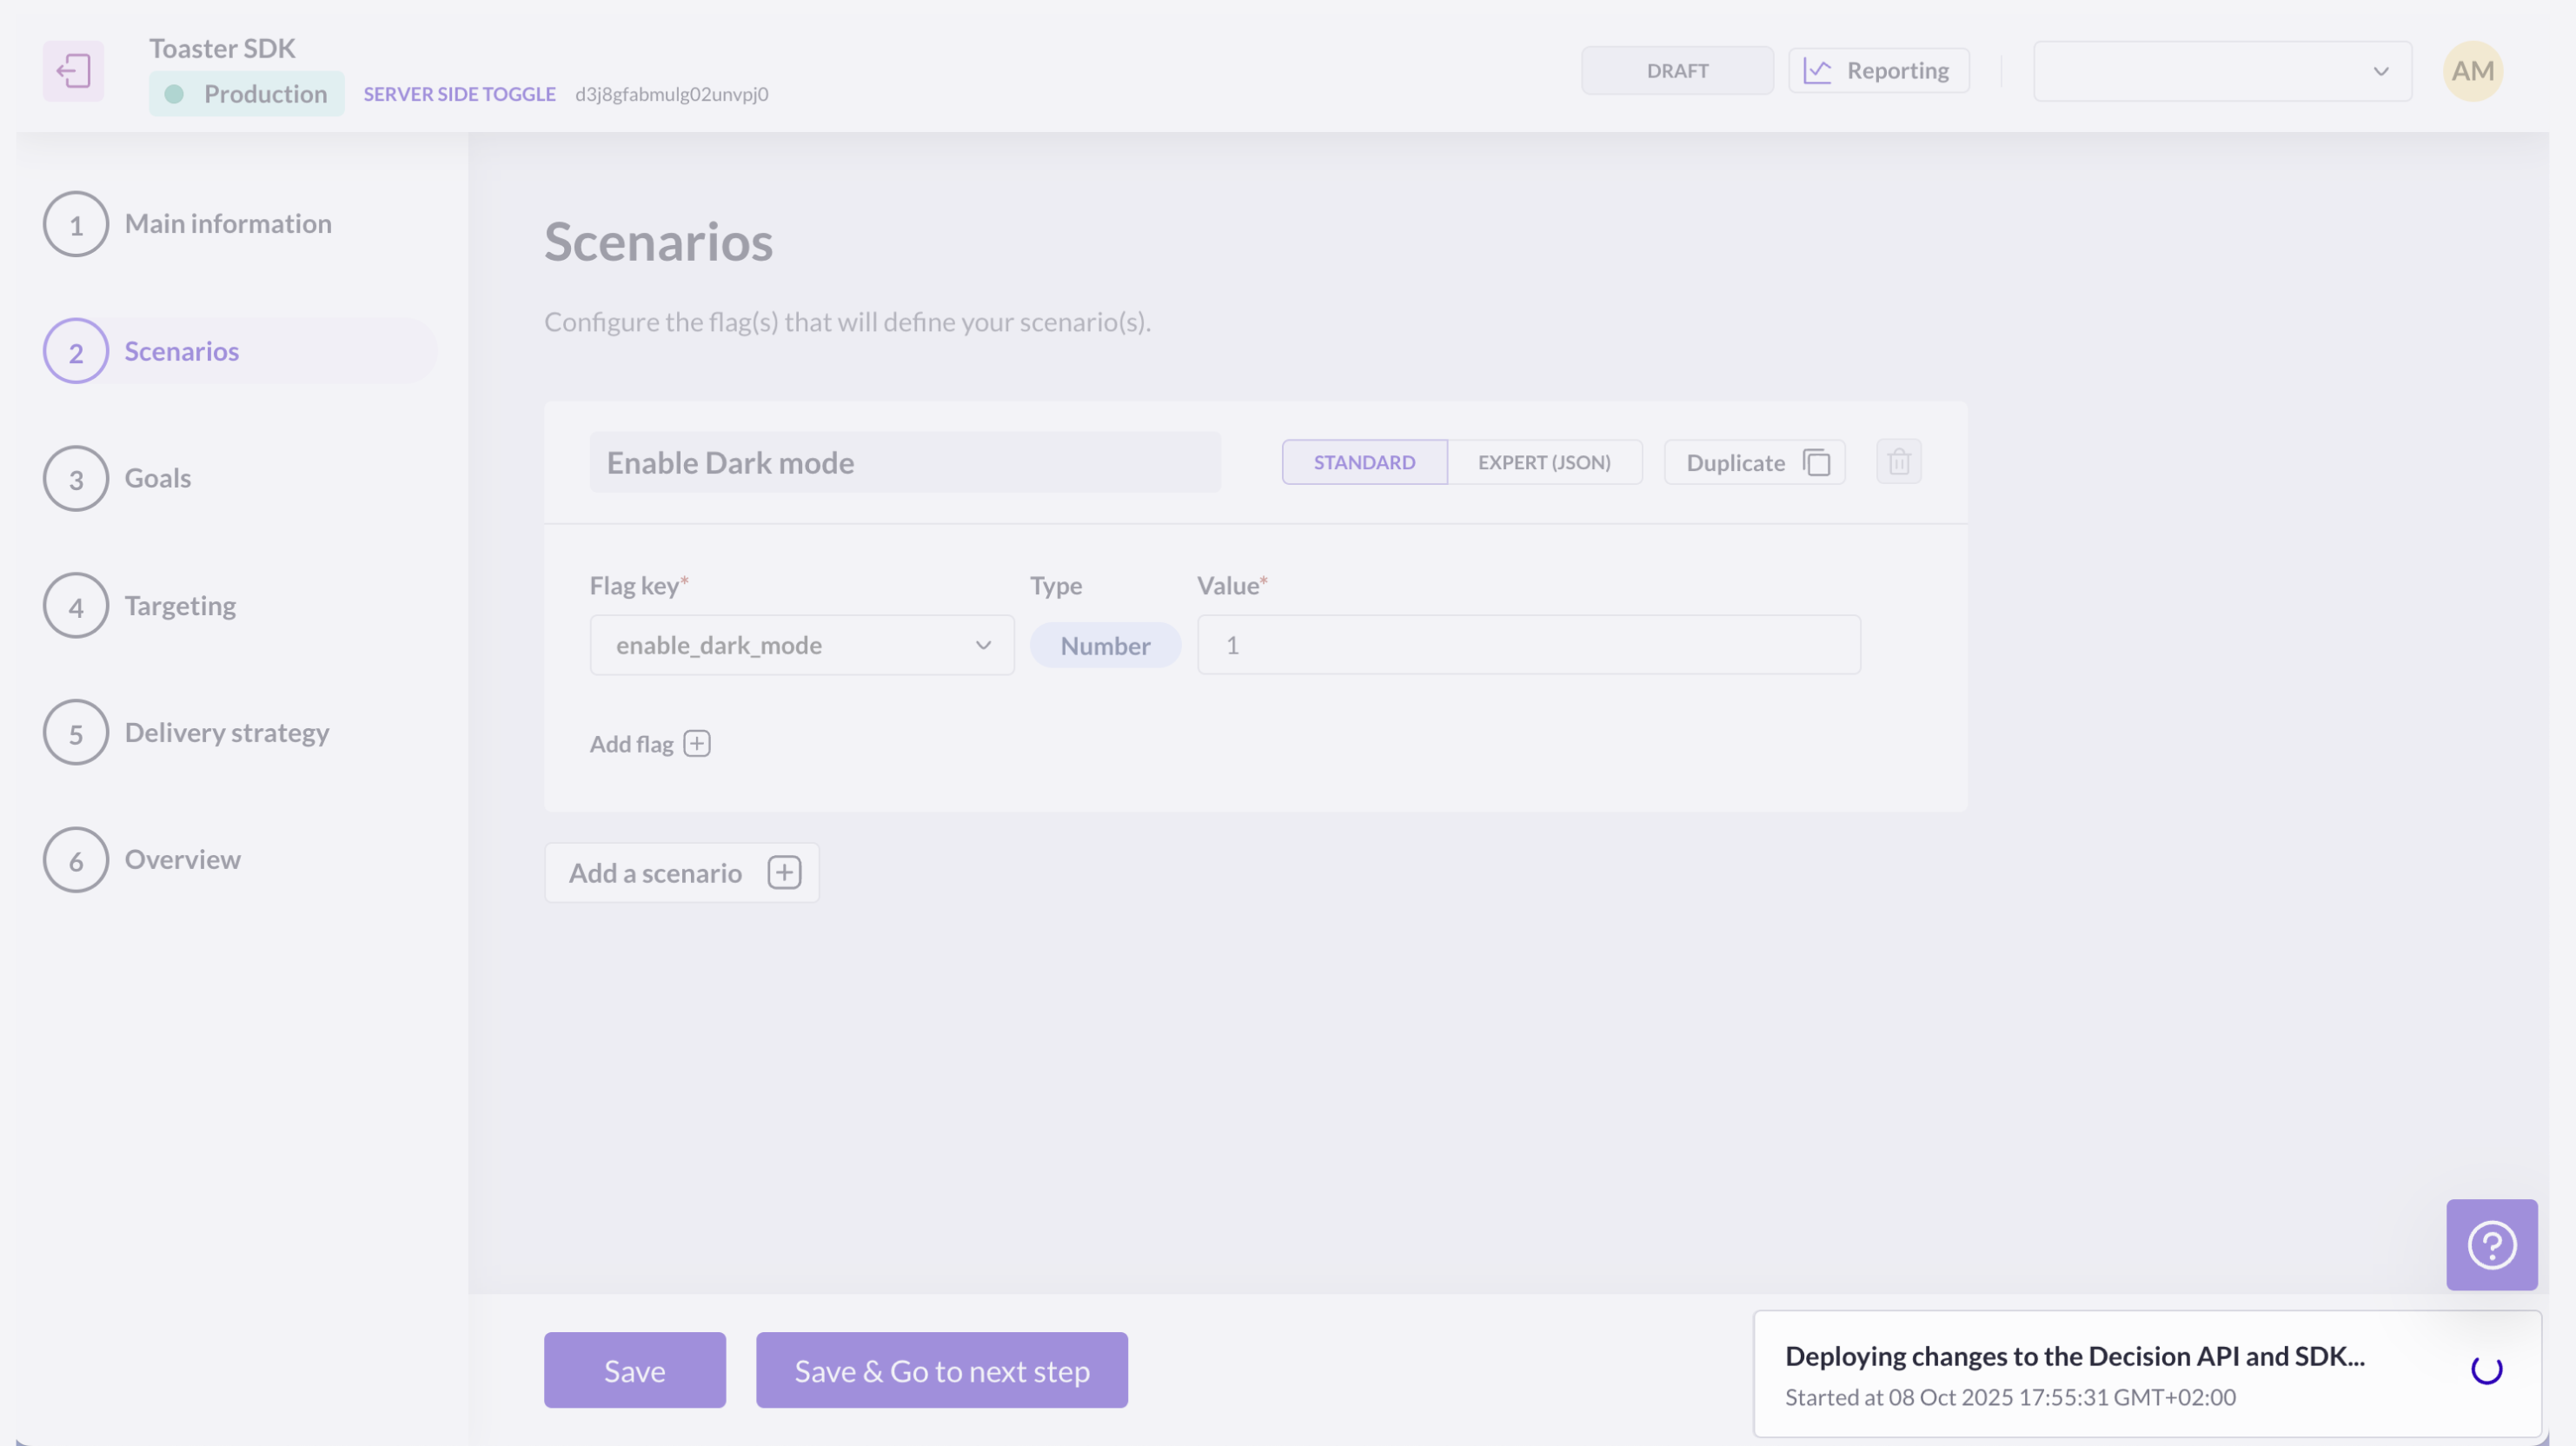The height and width of the screenshot is (1446, 2576).
Task: Click the Value input field
Action: 1528,645
